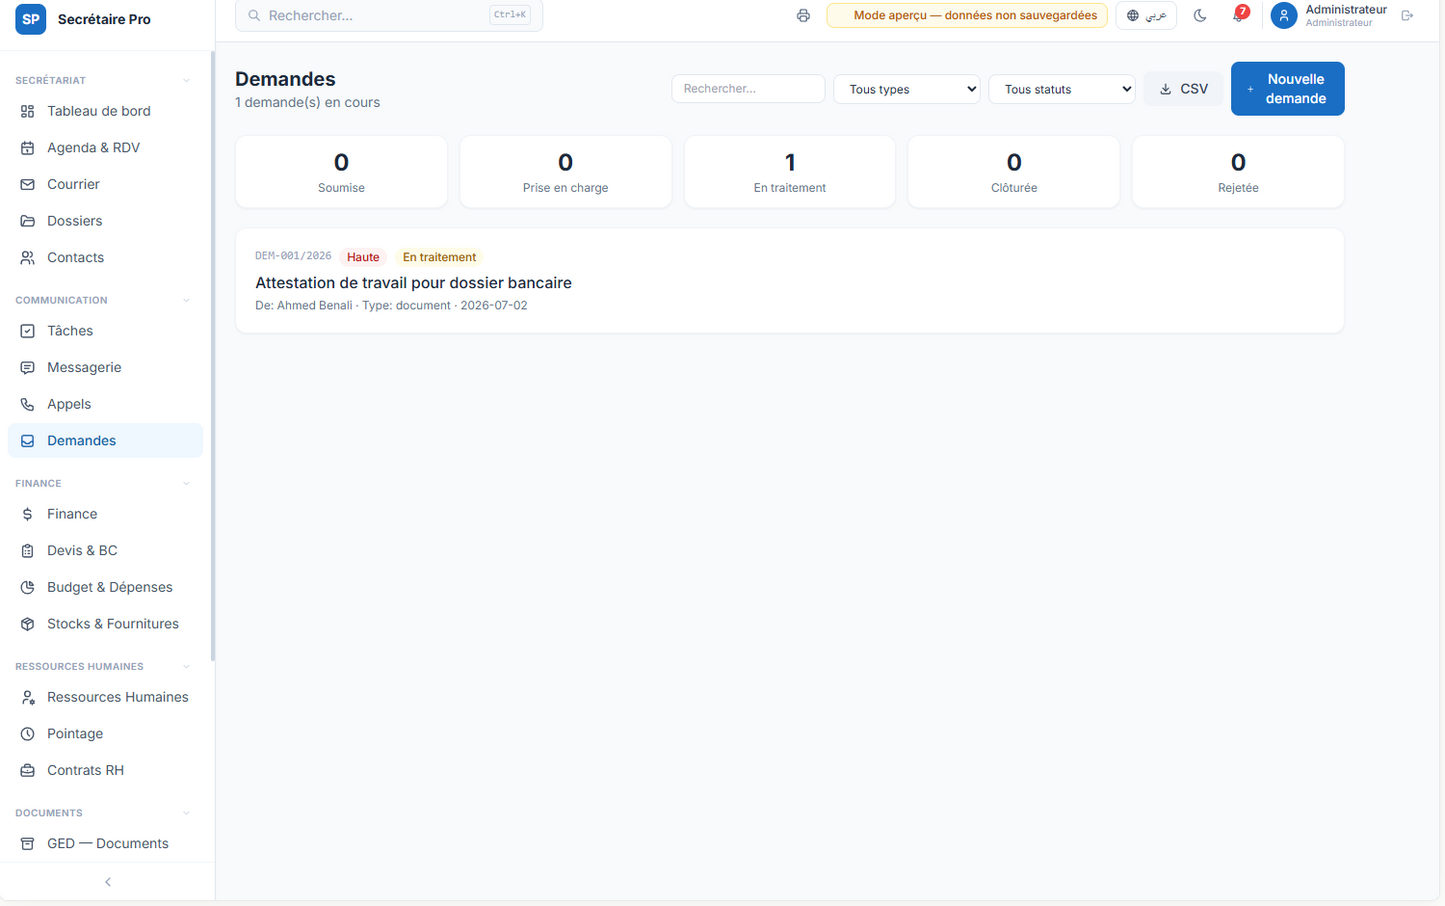Open GED — Documents menu item
This screenshot has height=906, width=1445.
105,844
